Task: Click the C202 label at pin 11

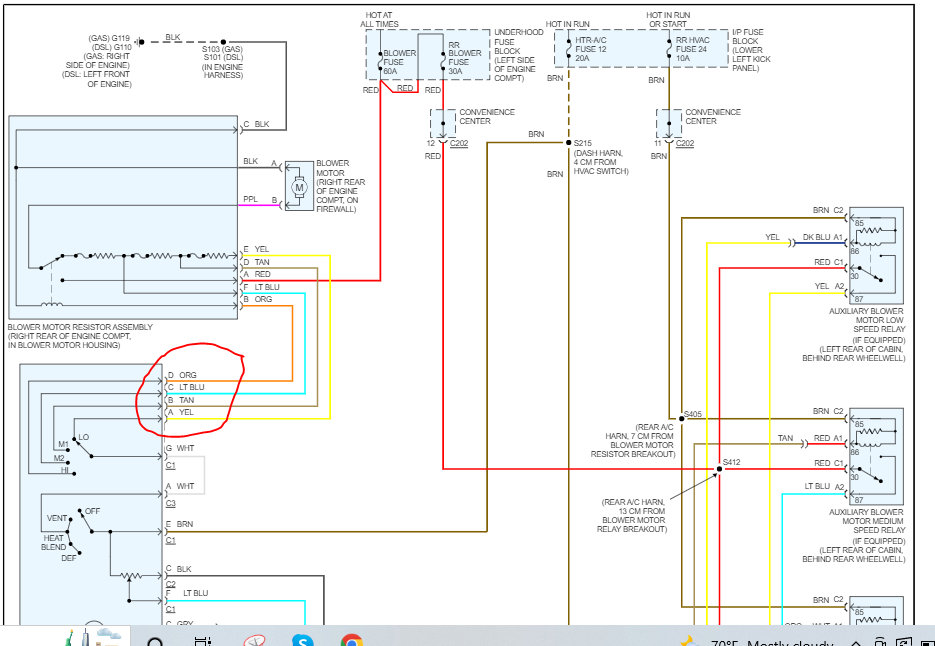Action: coord(685,143)
